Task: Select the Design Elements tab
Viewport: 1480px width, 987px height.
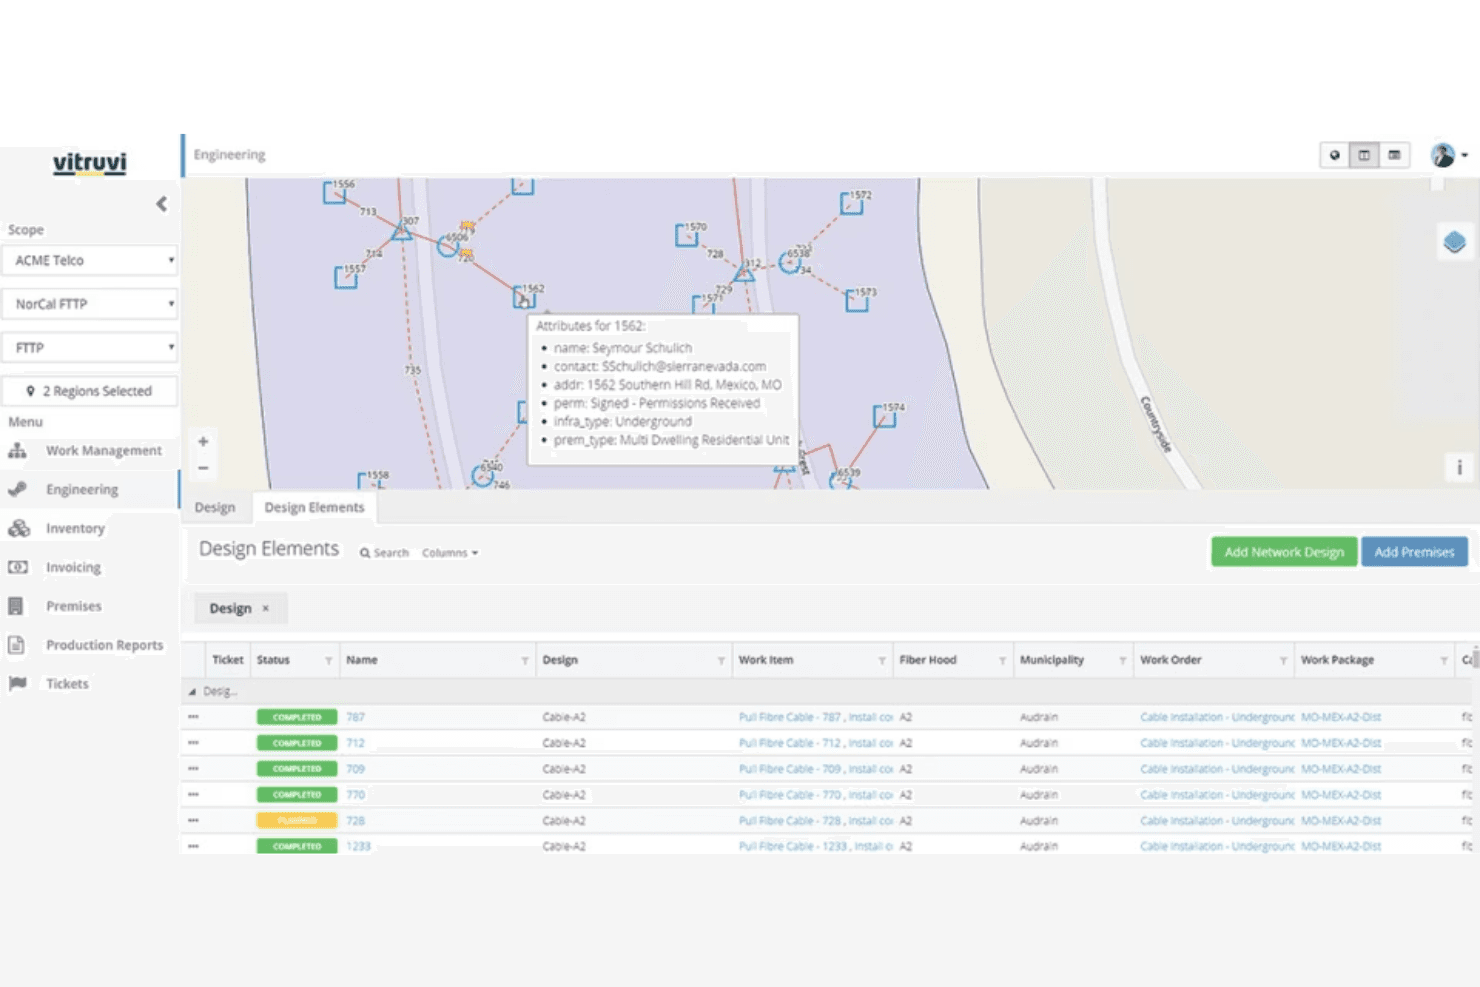Action: (x=314, y=507)
